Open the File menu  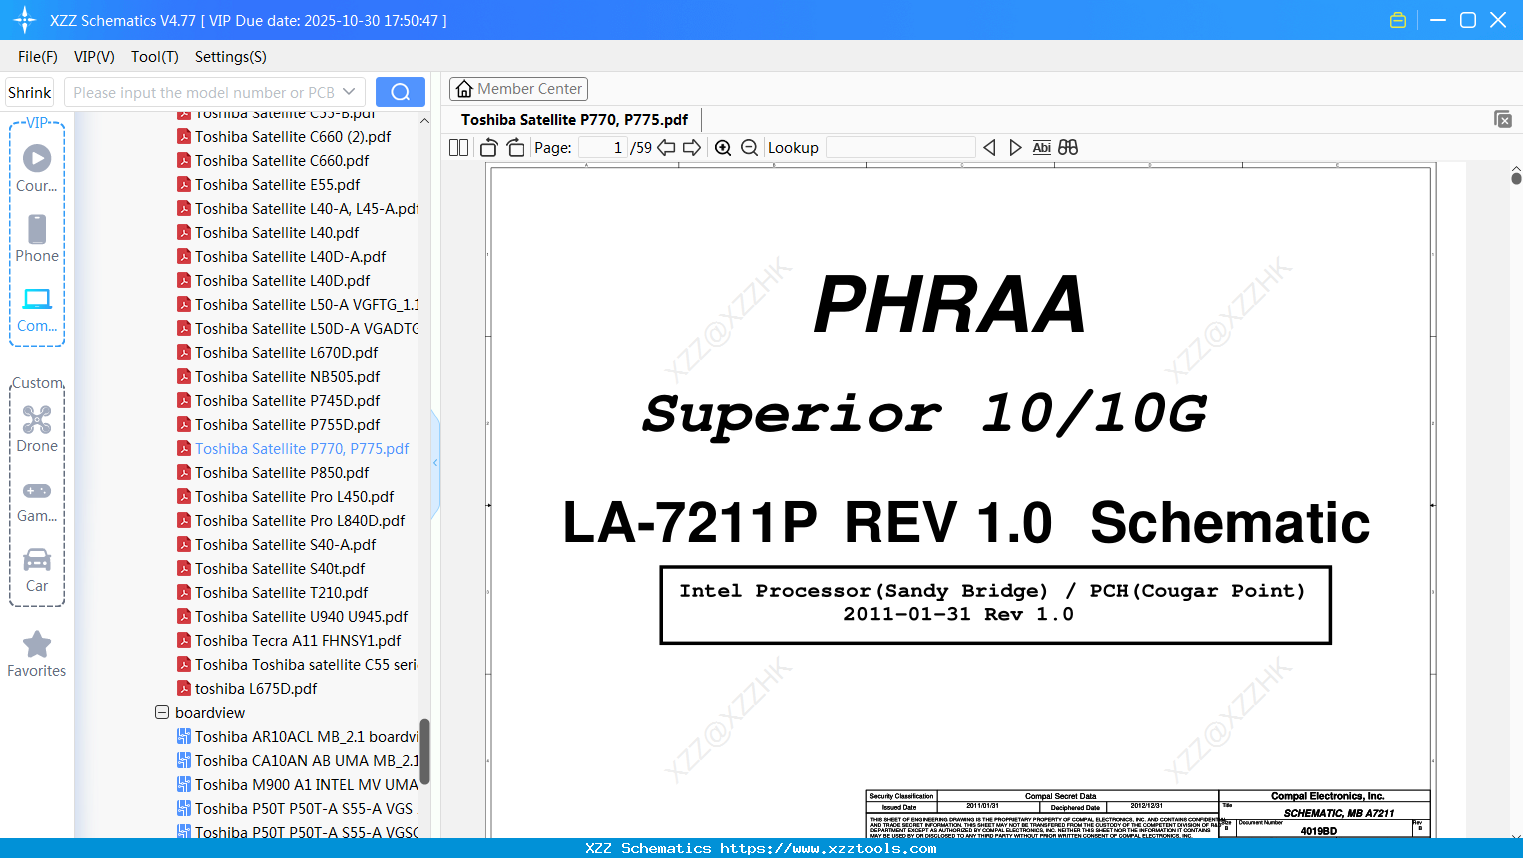[x=38, y=57]
